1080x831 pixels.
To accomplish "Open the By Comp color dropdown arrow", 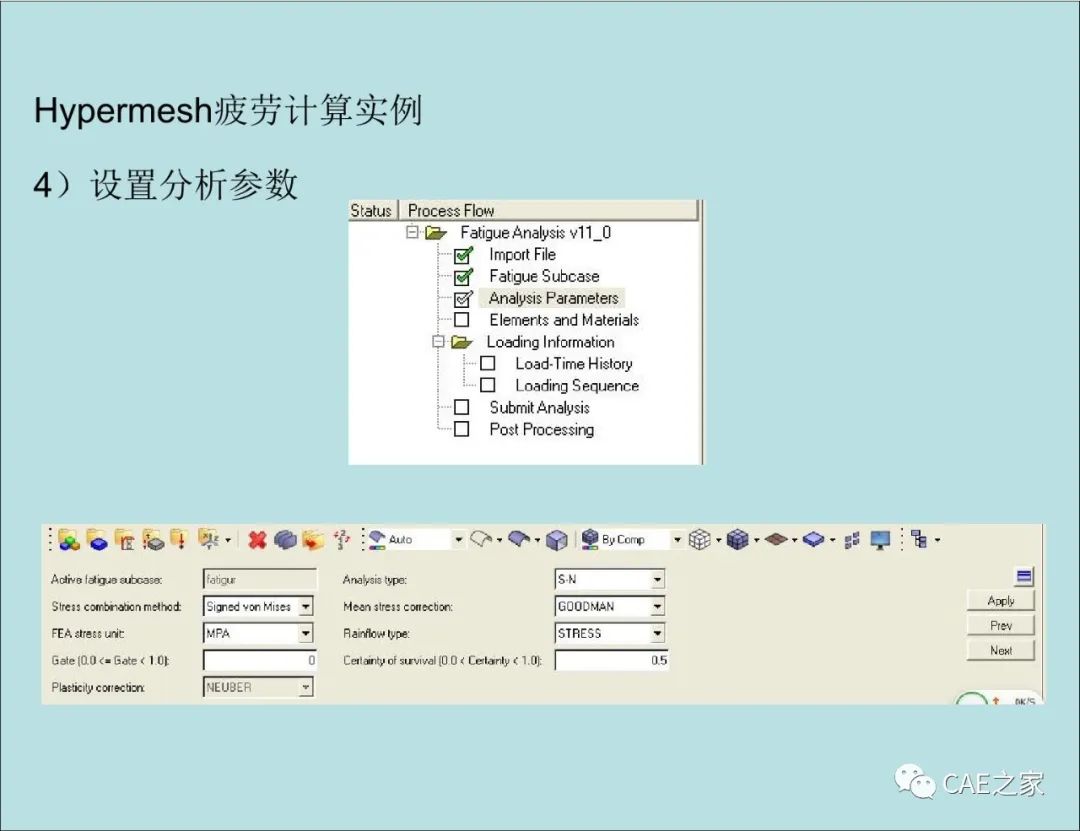I will [x=677, y=540].
